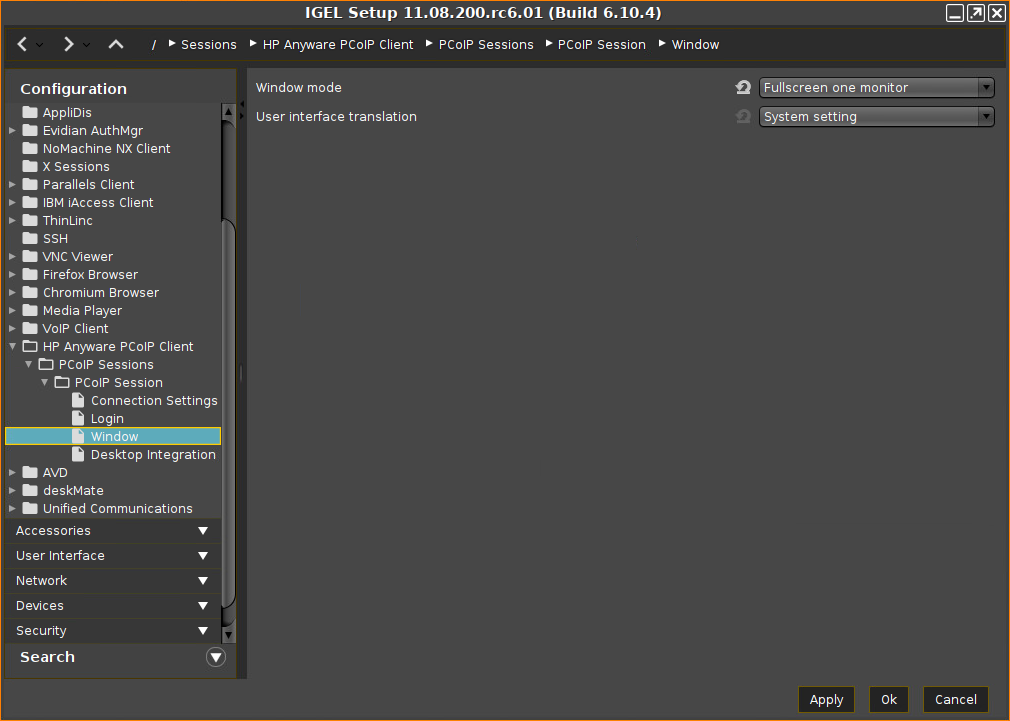
Task: Open User interface translation dropdown
Action: pyautogui.click(x=876, y=117)
